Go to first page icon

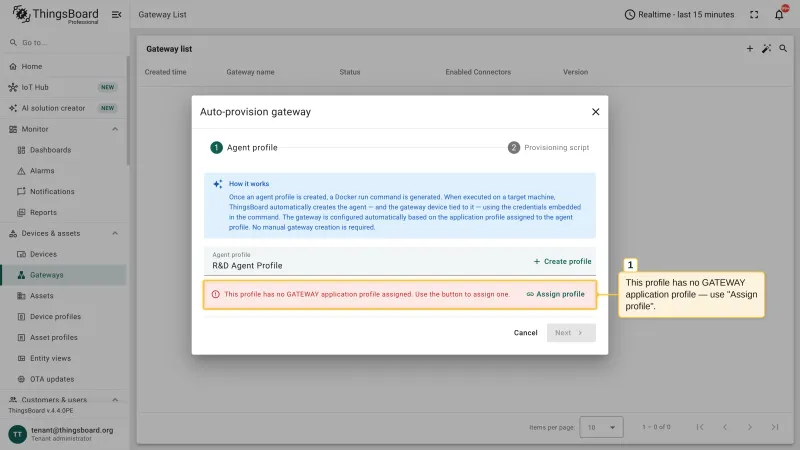pyautogui.click(x=700, y=427)
